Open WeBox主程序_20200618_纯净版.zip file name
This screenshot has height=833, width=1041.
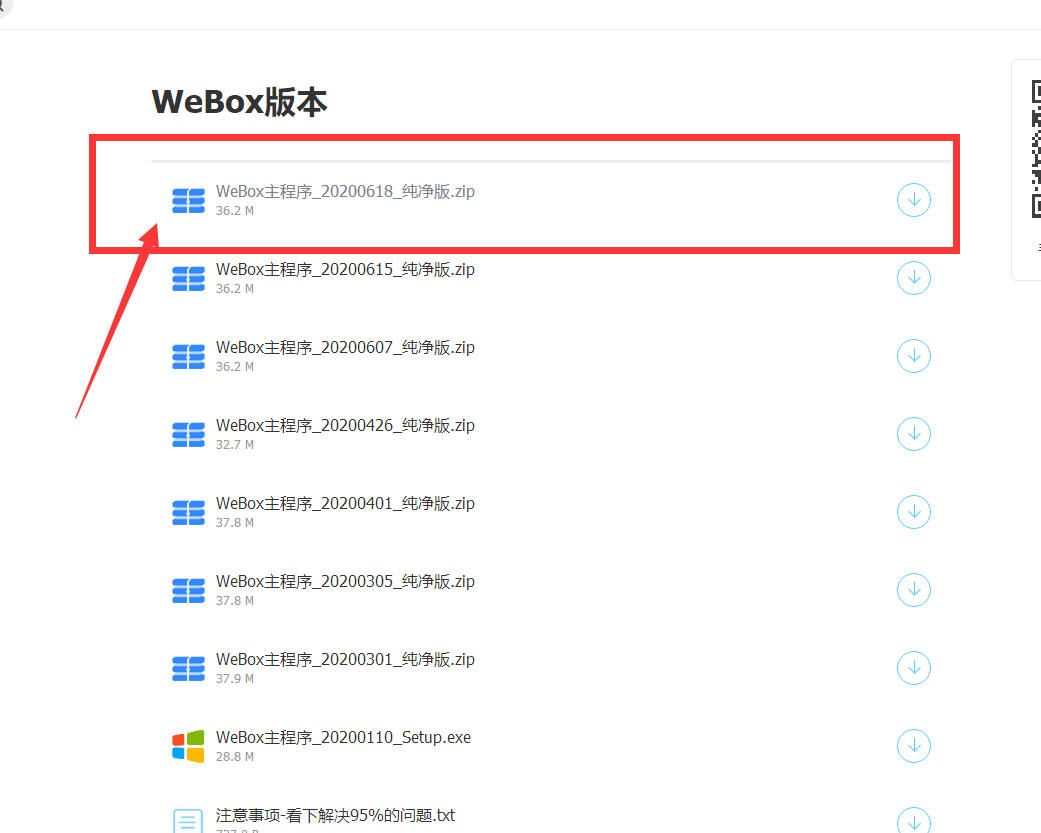345,192
